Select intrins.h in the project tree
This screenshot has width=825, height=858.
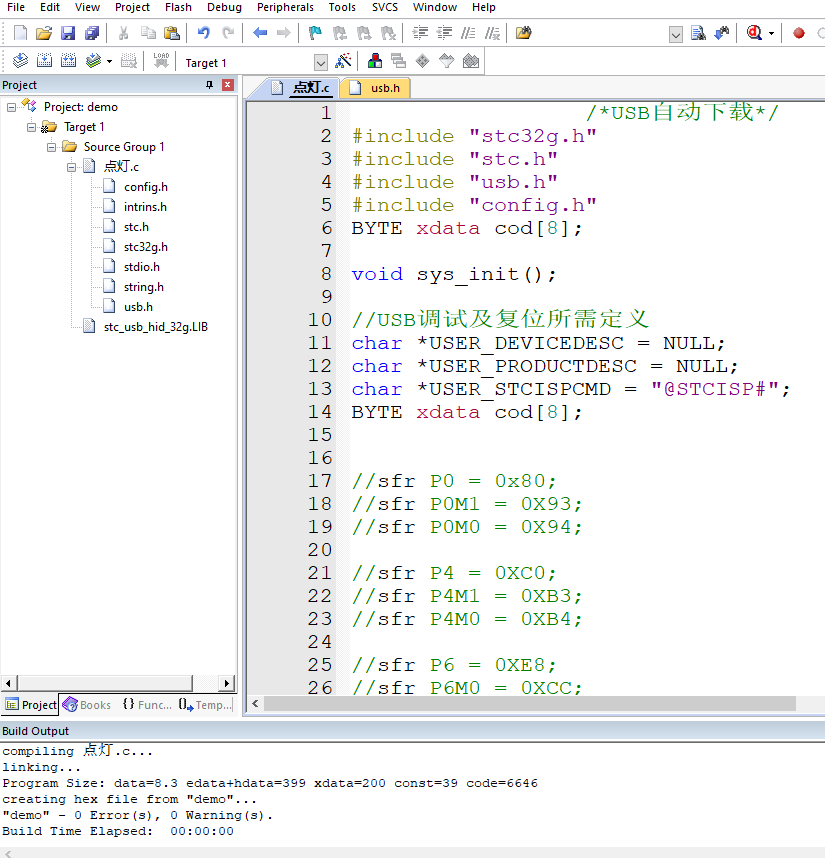click(x=145, y=207)
